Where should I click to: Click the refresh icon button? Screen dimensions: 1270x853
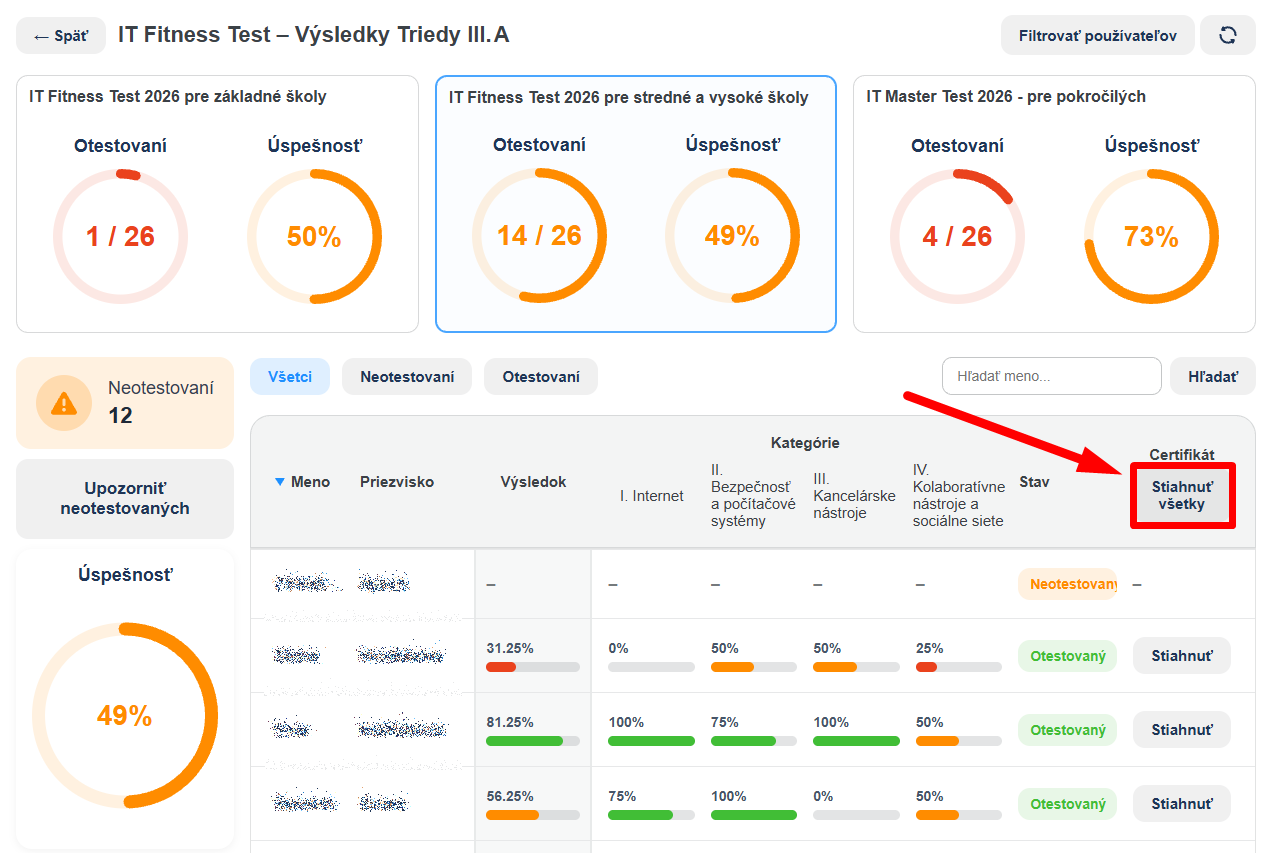1228,35
